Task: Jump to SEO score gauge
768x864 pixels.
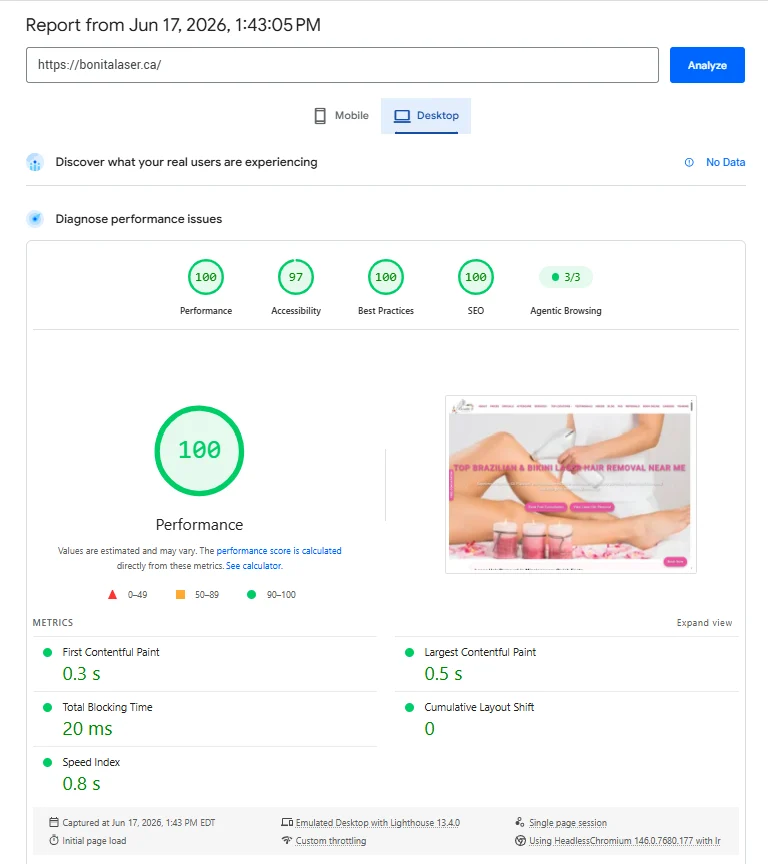Action: click(x=475, y=277)
